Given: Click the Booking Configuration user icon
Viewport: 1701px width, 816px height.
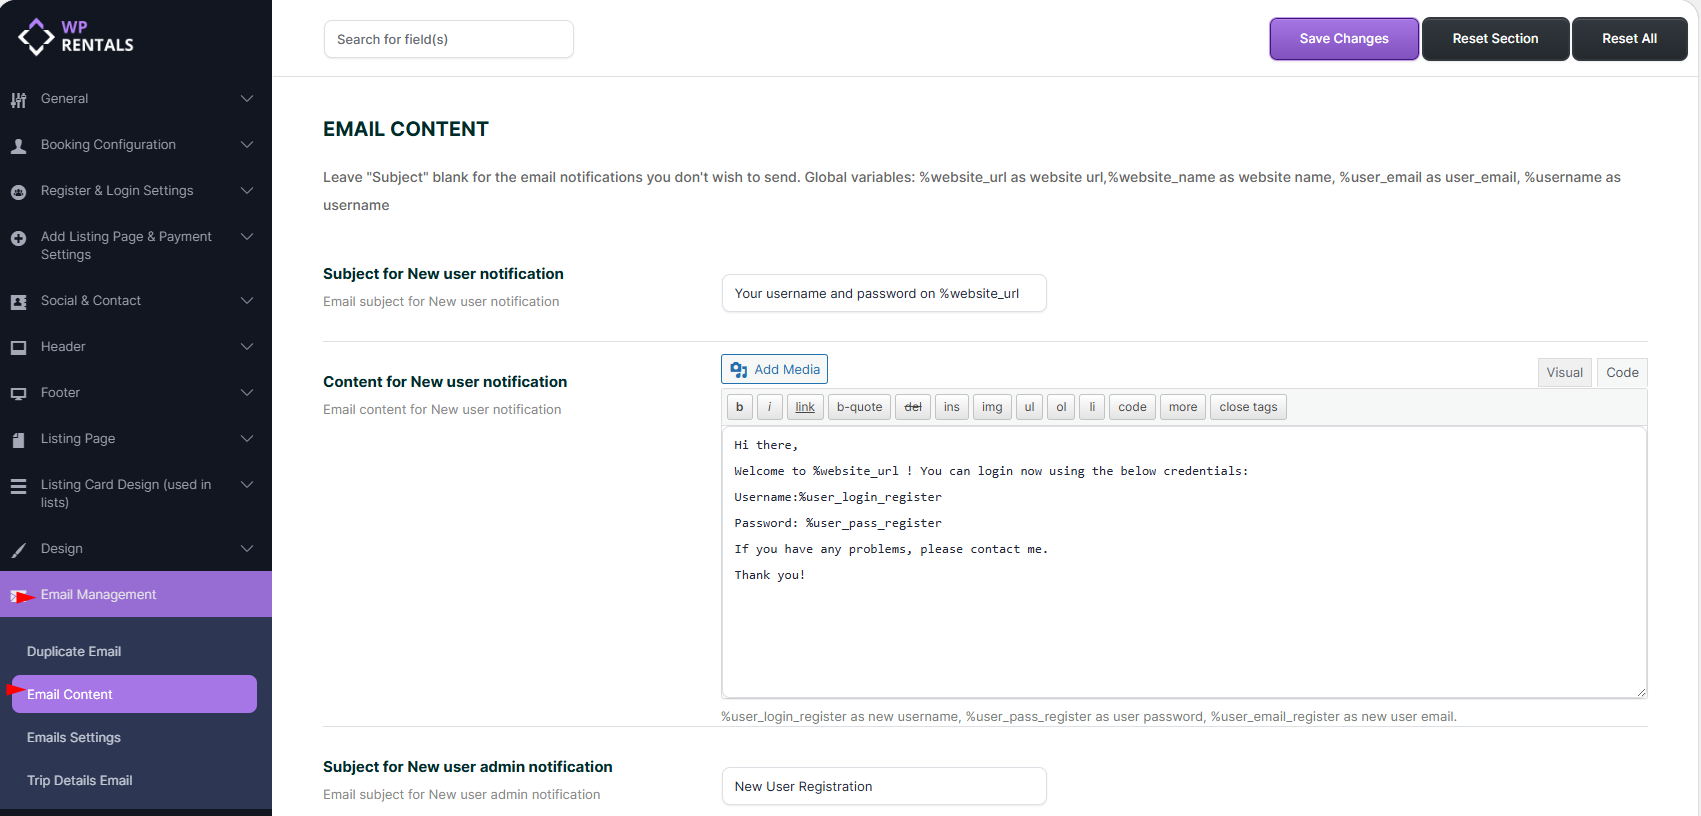Looking at the screenshot, I should tap(18, 146).
